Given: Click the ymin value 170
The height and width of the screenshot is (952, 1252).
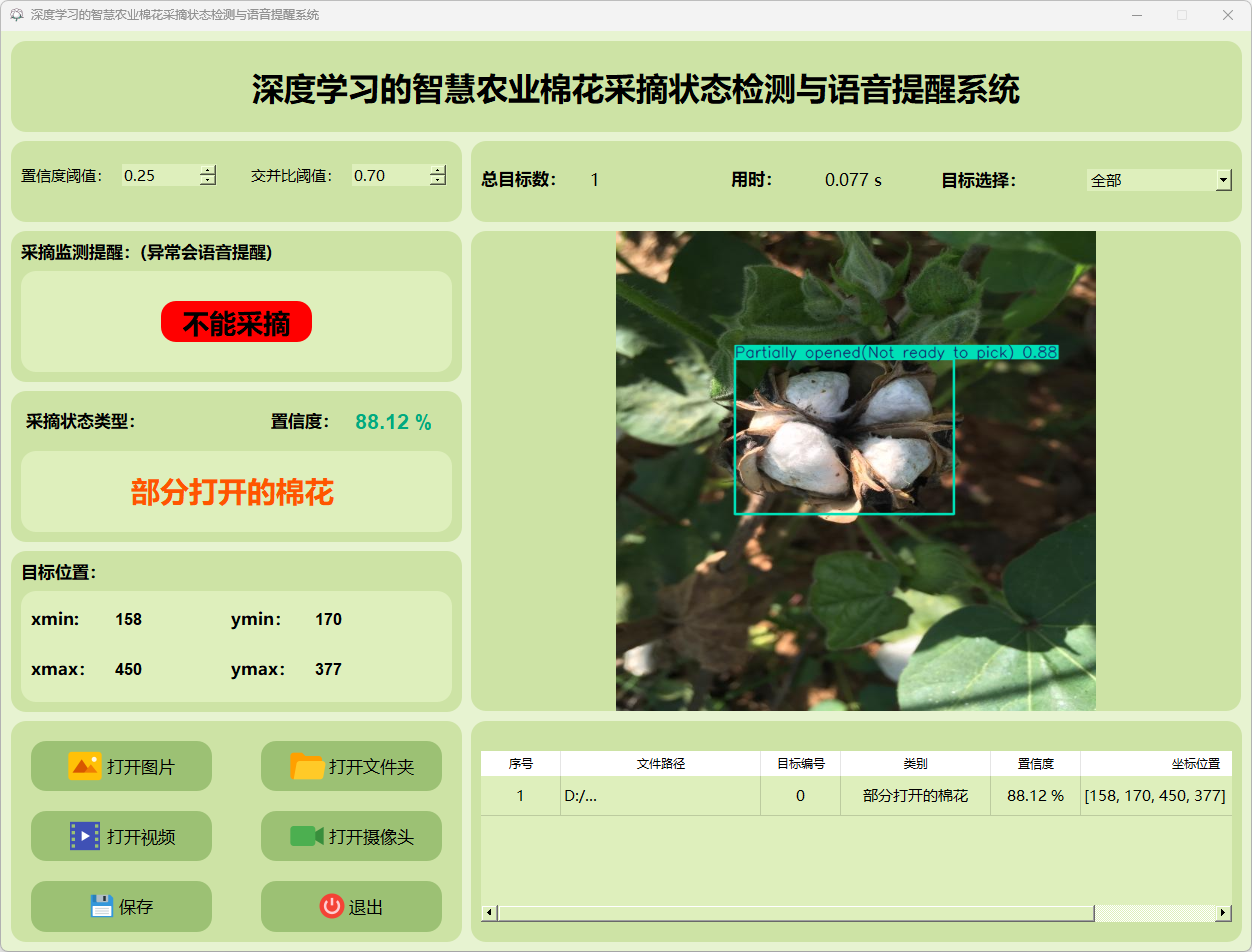Looking at the screenshot, I should coord(329,619).
